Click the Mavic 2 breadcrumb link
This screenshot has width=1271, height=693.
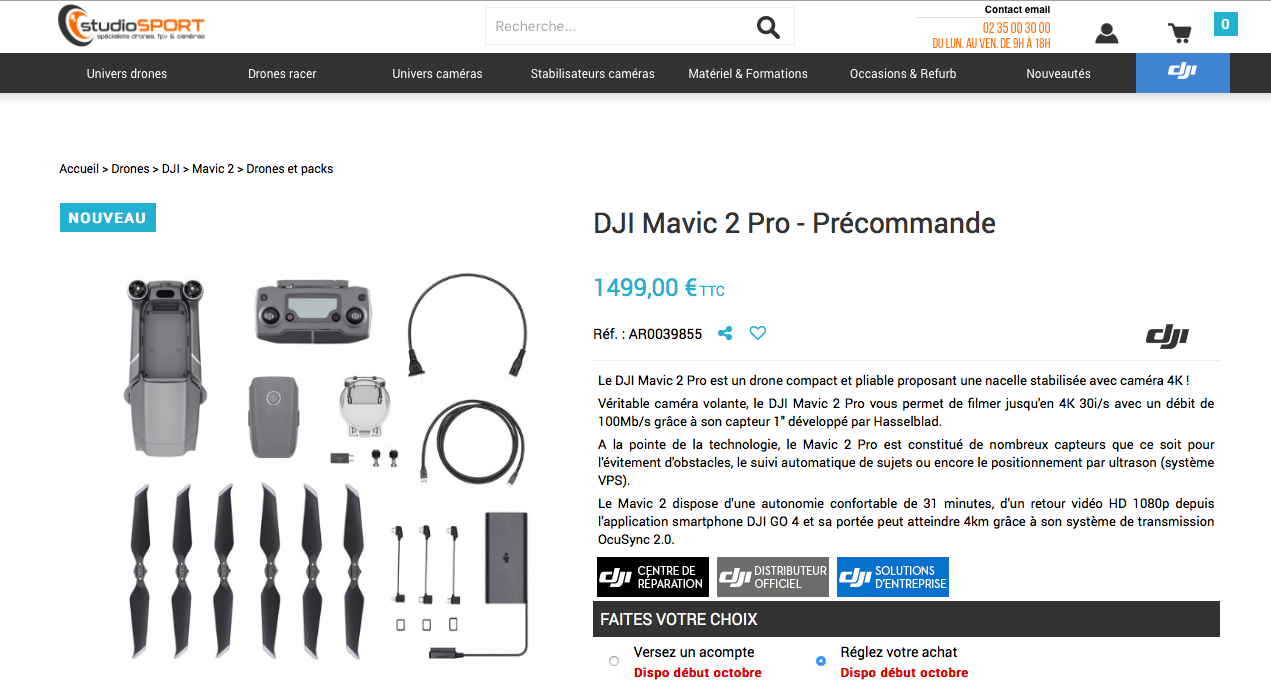tap(213, 169)
